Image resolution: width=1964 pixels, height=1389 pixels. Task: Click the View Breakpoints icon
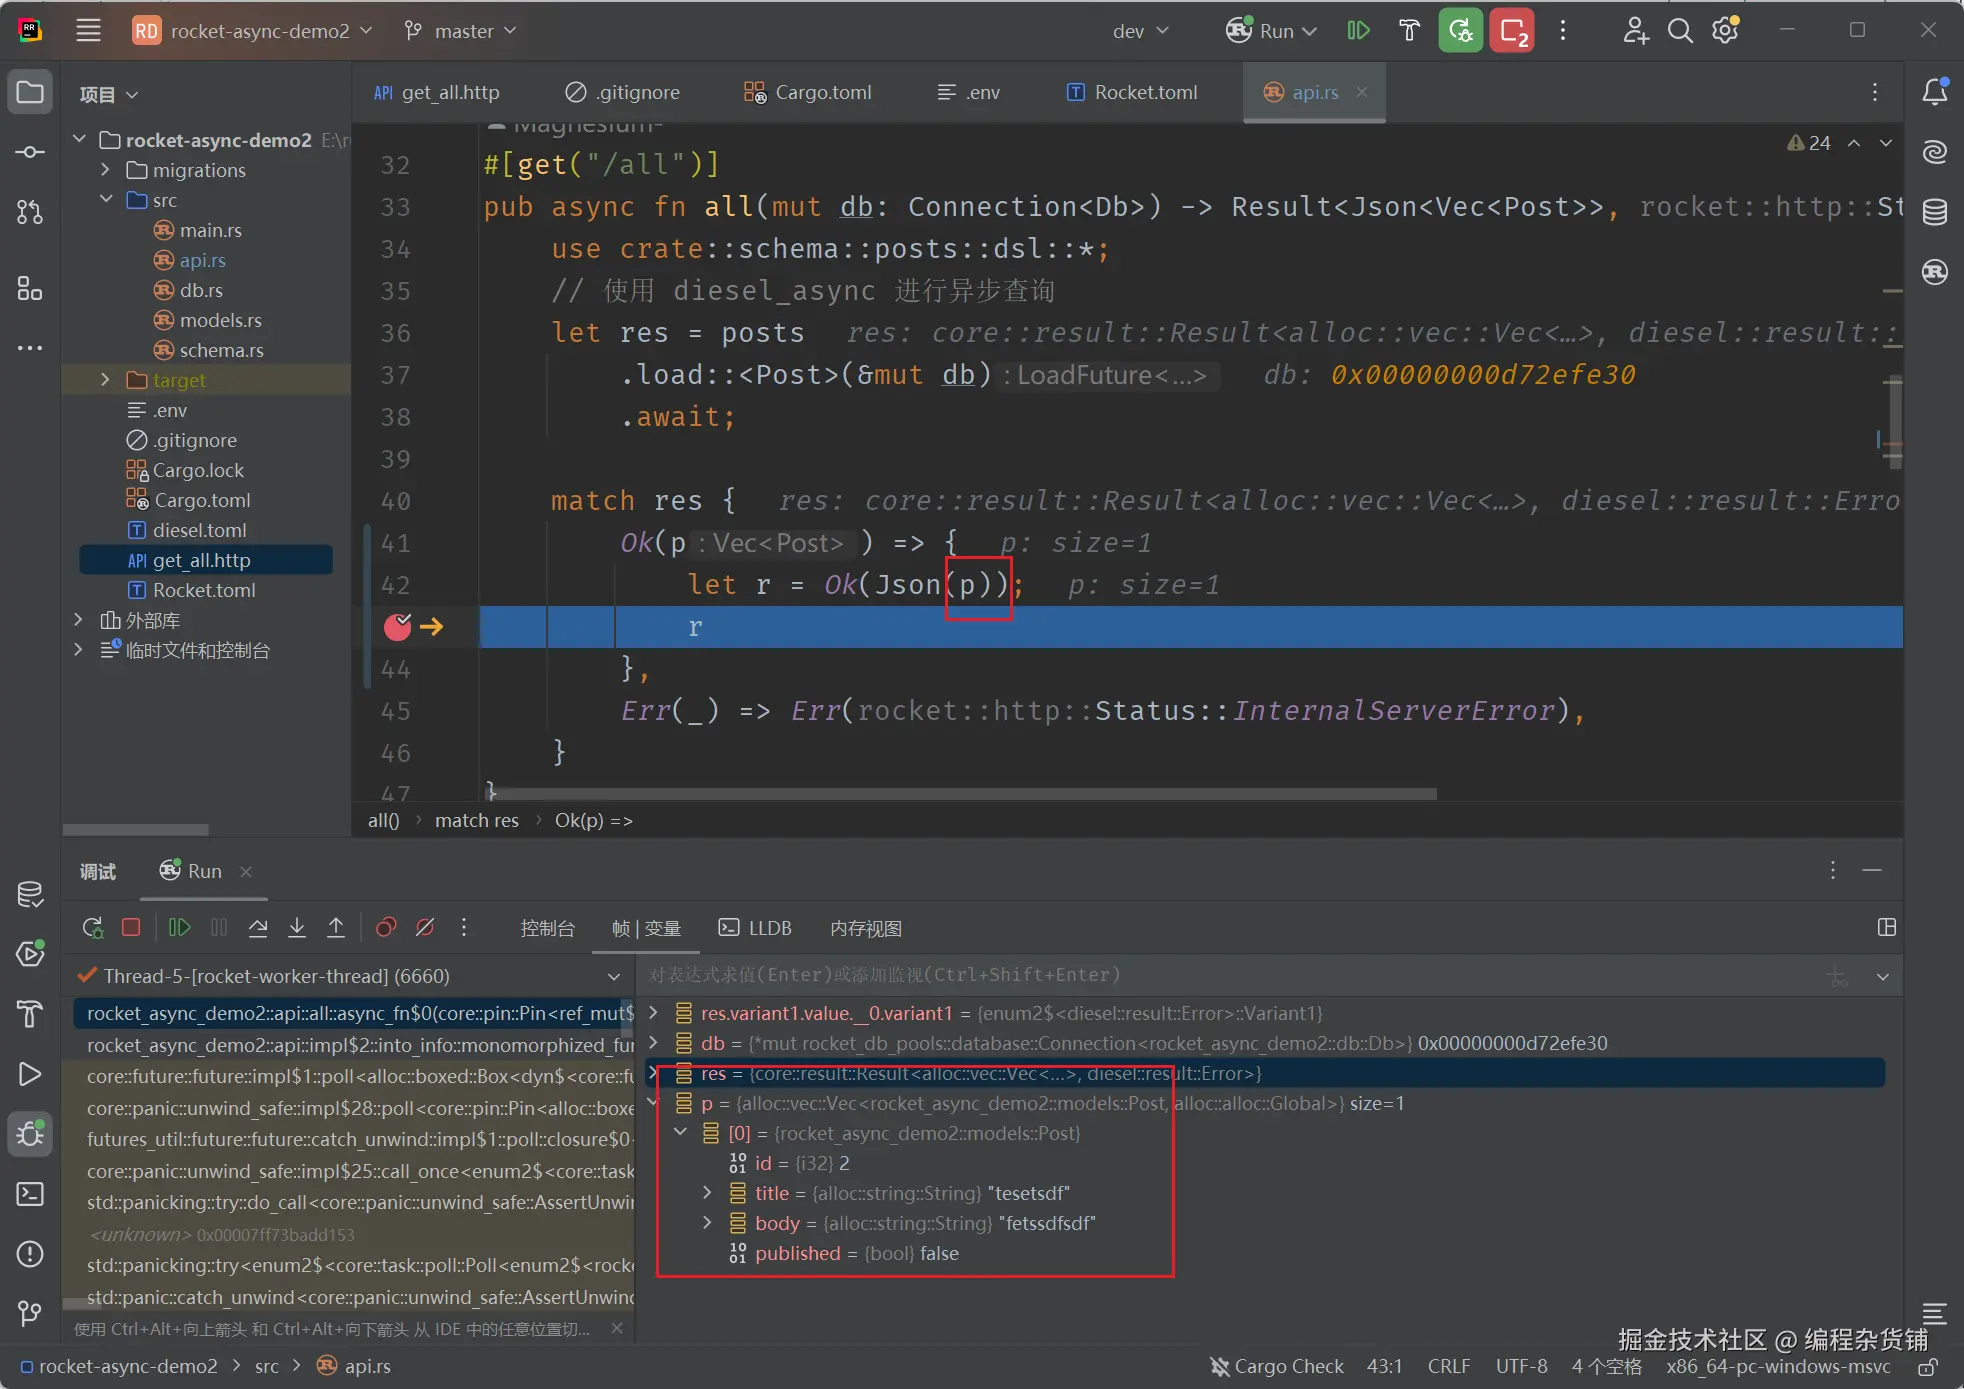point(385,928)
